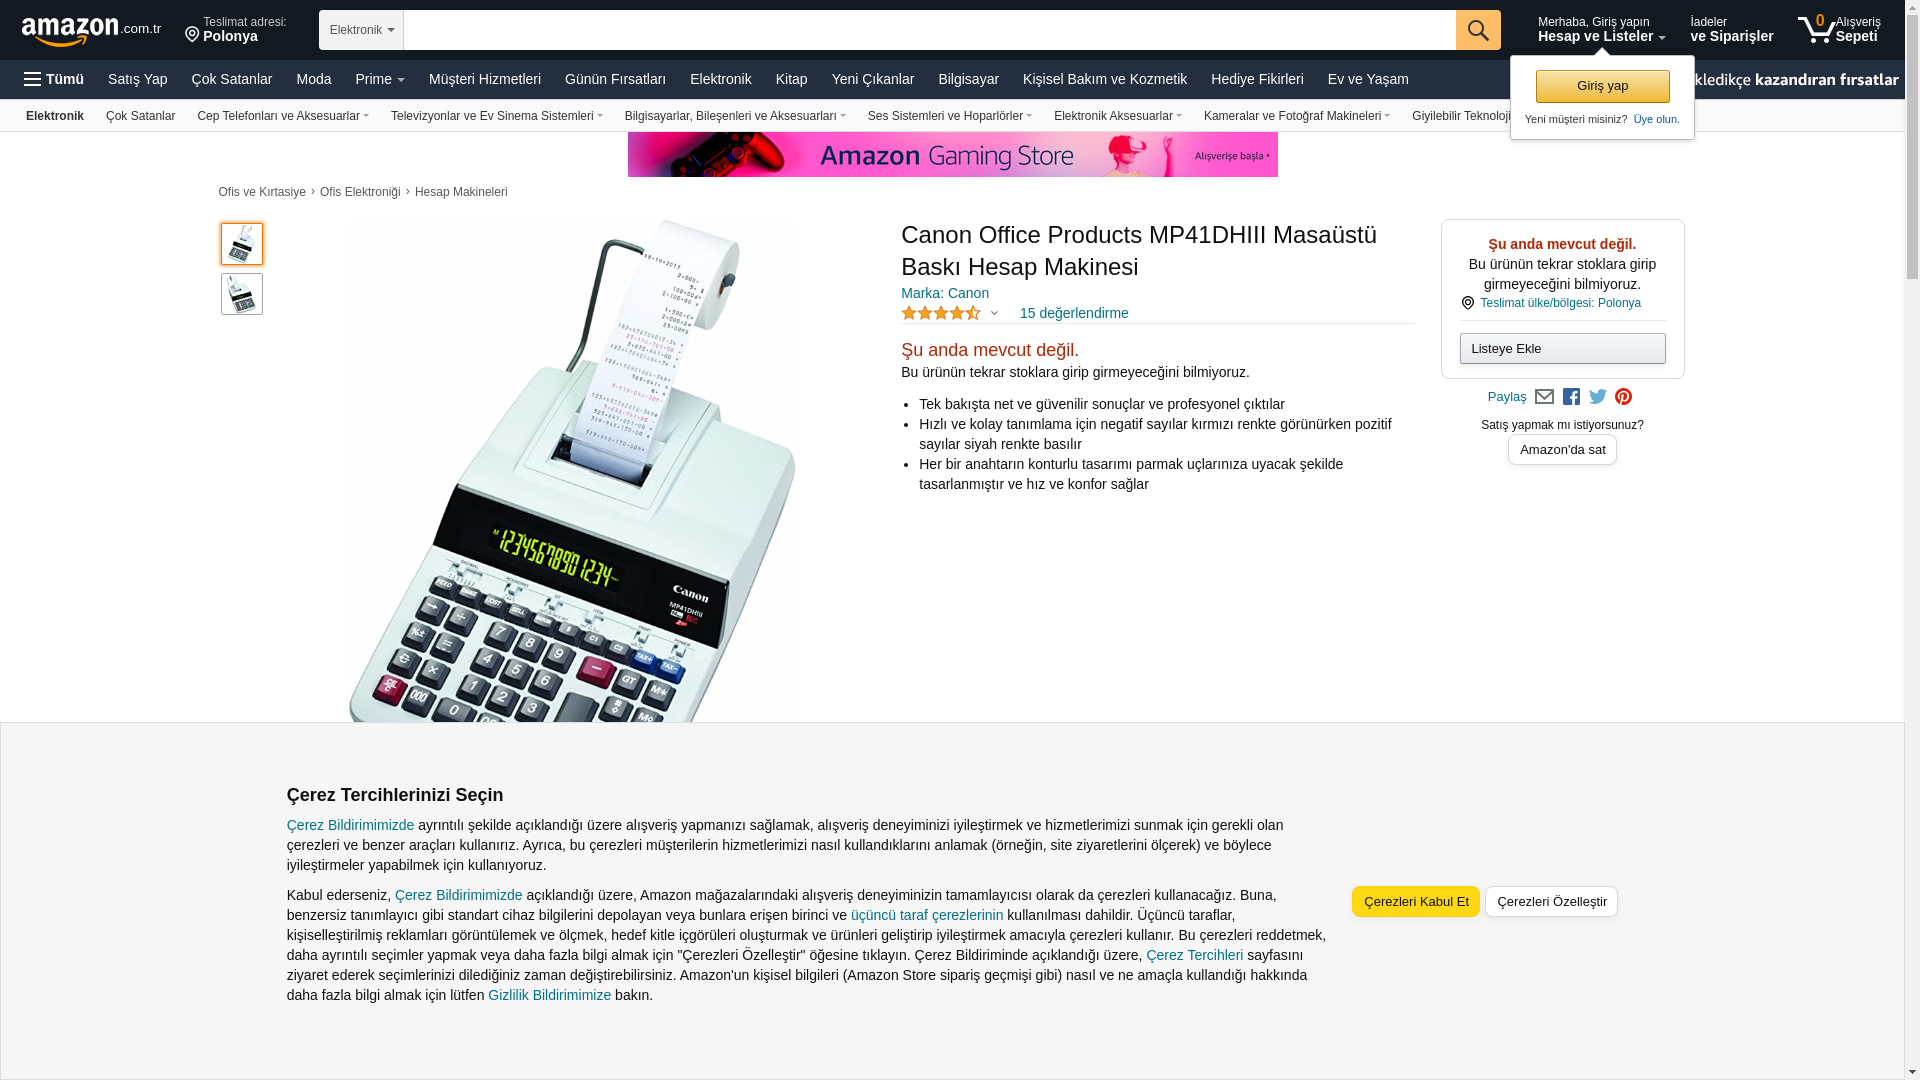Click the search magnifier button
The width and height of the screenshot is (1920, 1080).
(1478, 30)
